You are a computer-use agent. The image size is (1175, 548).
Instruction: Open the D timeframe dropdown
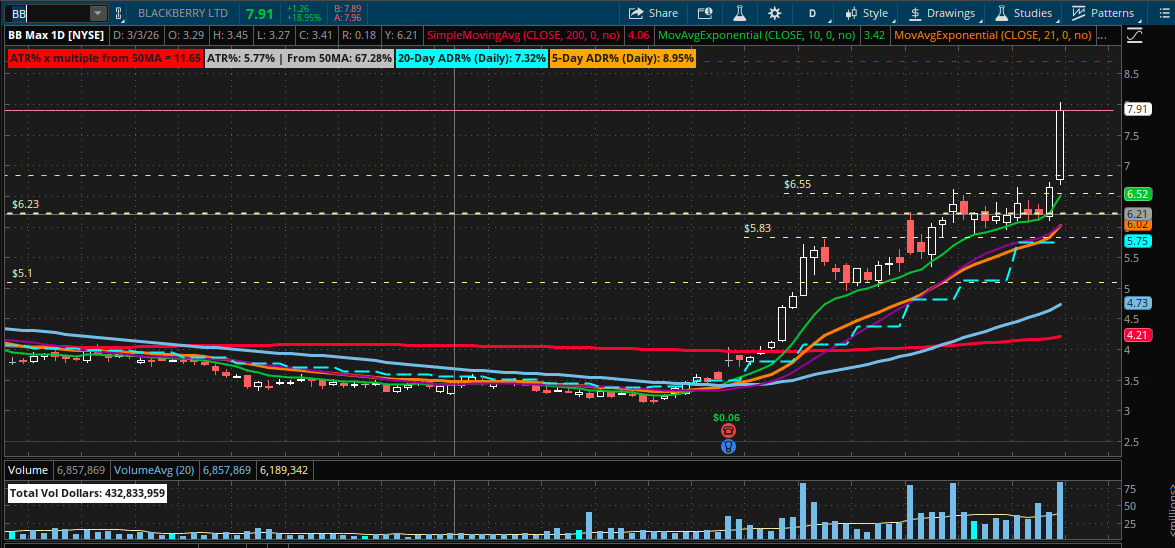click(x=812, y=13)
